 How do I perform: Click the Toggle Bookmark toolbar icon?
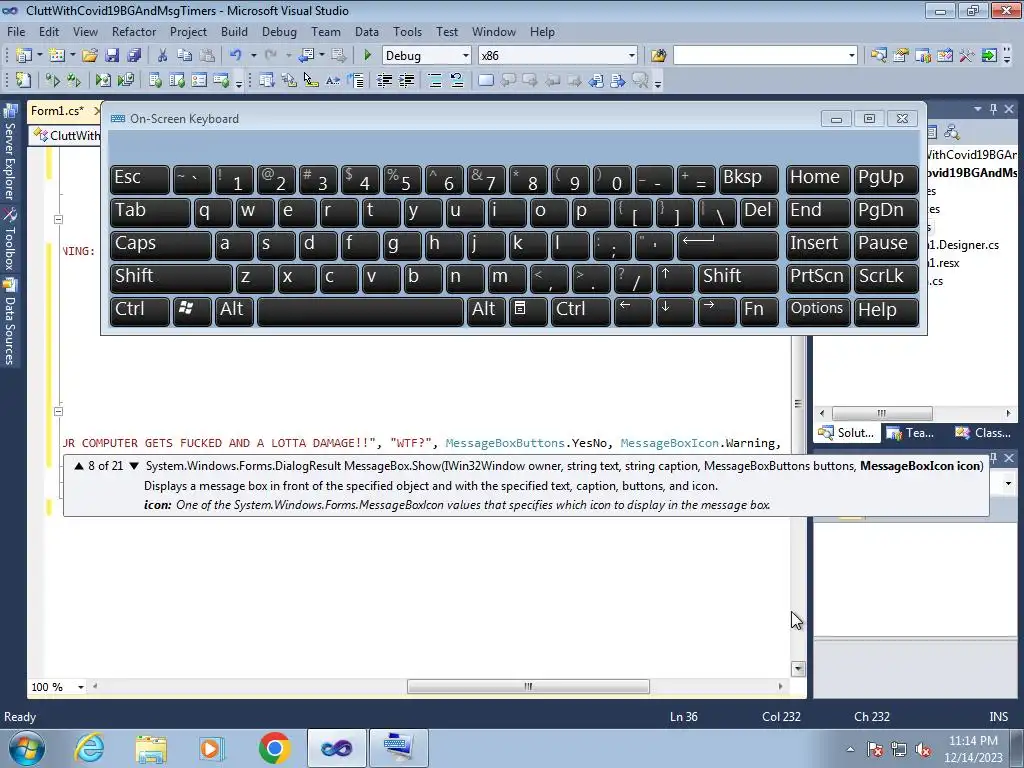pos(485,80)
